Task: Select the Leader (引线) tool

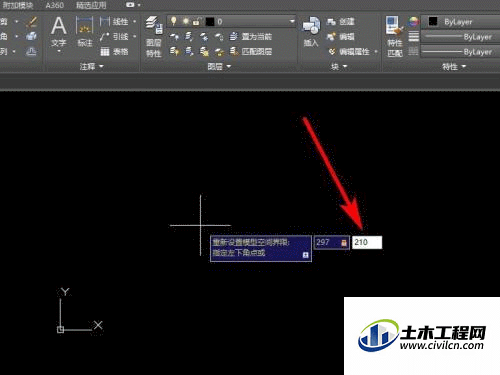Action: 114,36
